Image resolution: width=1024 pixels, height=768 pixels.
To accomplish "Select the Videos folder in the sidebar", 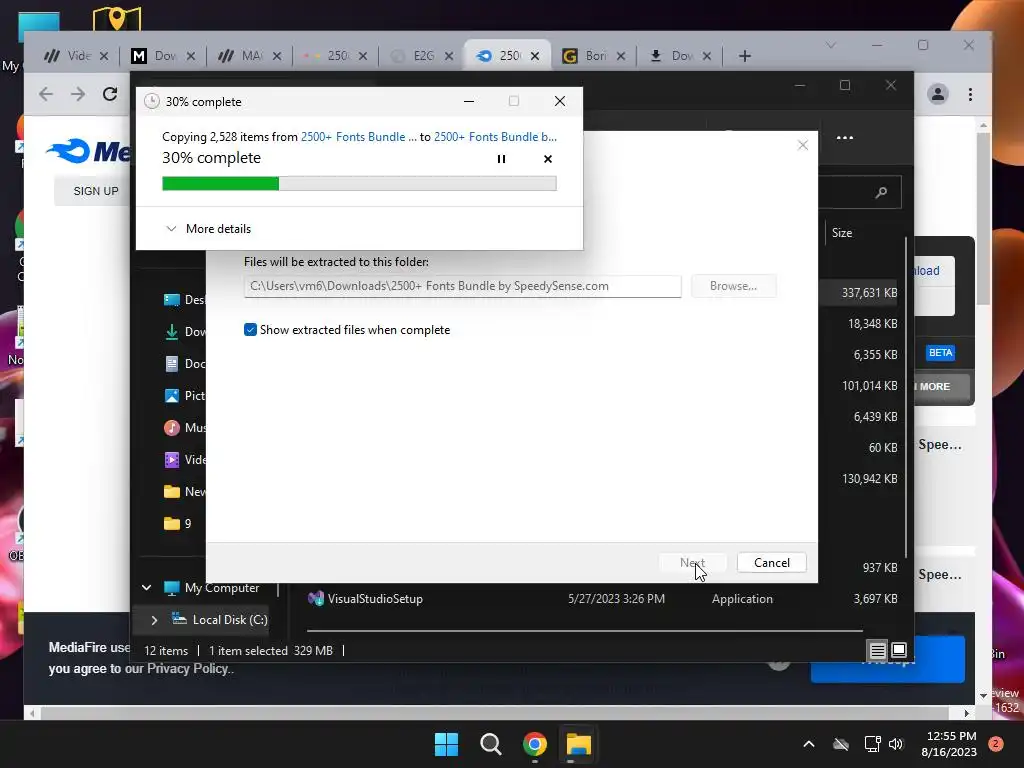I will (x=184, y=460).
